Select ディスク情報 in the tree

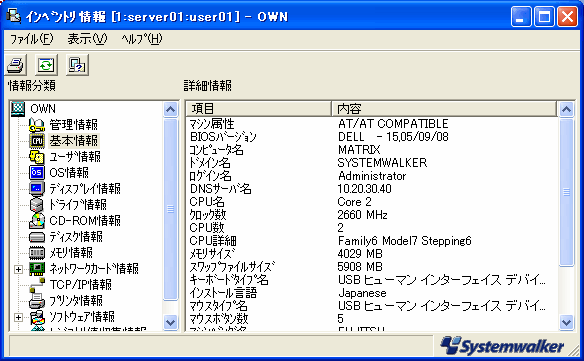(76, 237)
